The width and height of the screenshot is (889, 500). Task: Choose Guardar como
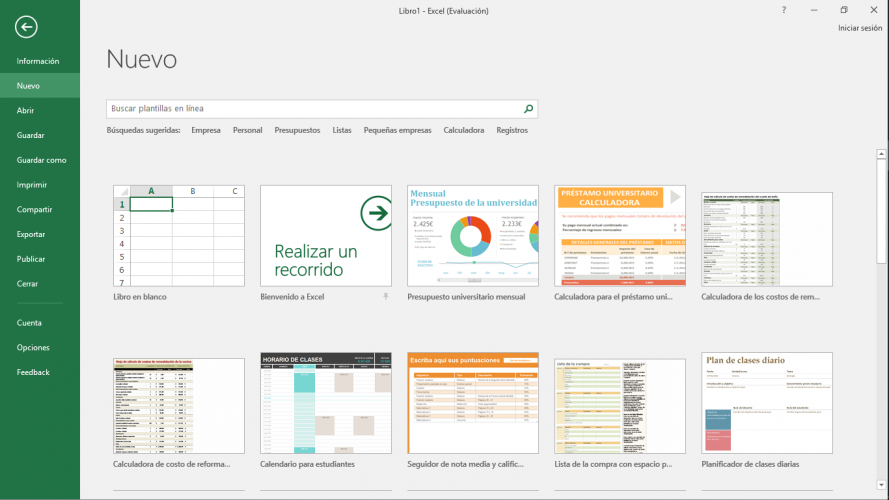(40, 160)
